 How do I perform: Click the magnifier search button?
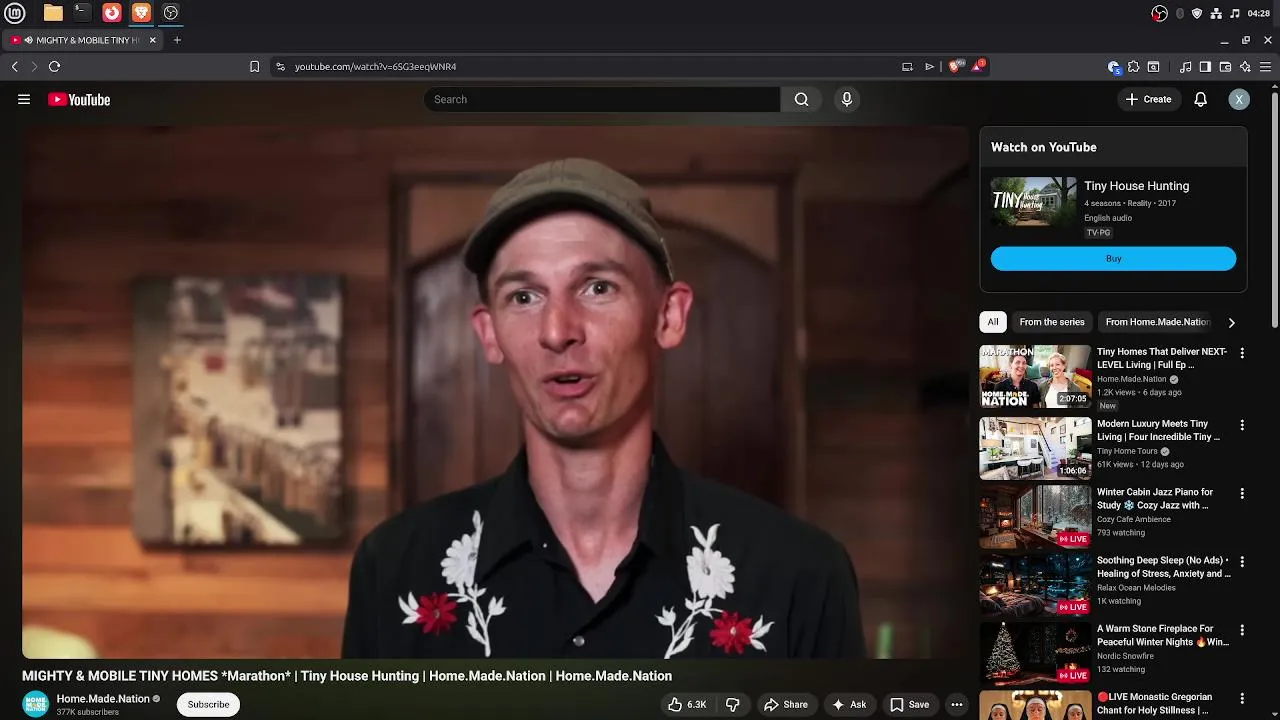(x=801, y=99)
